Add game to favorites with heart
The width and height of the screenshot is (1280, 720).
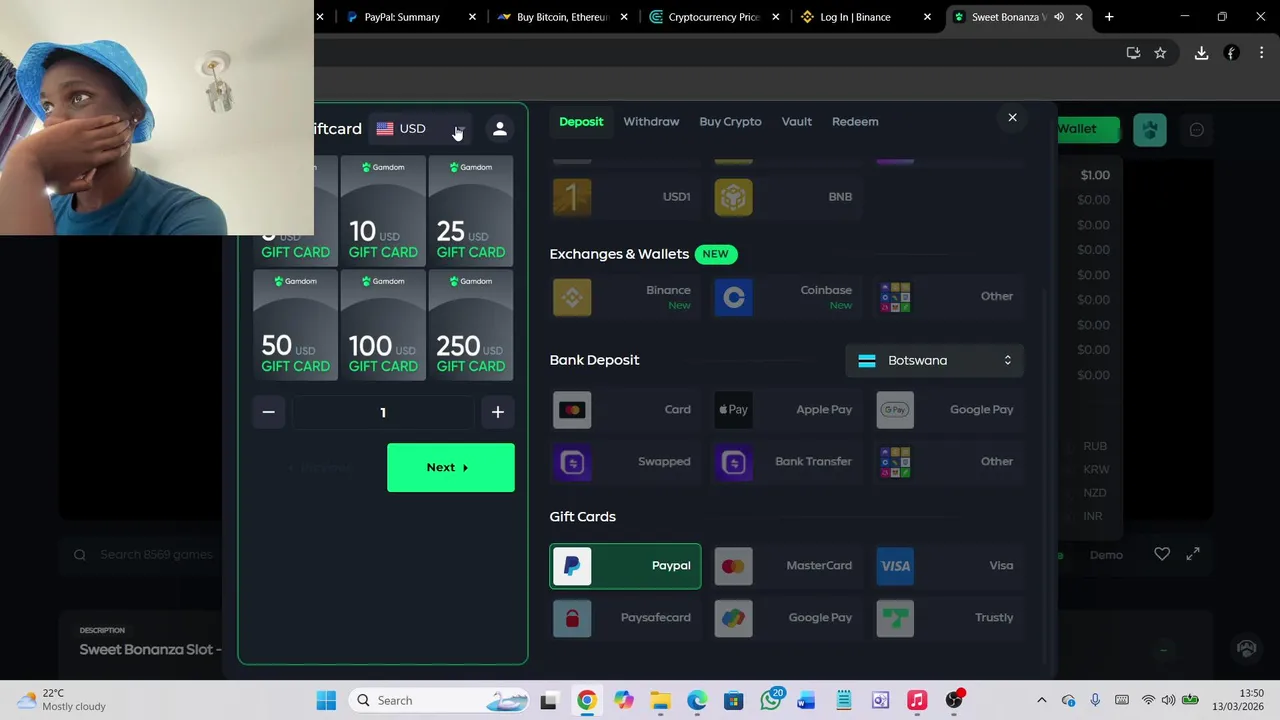[1162, 554]
